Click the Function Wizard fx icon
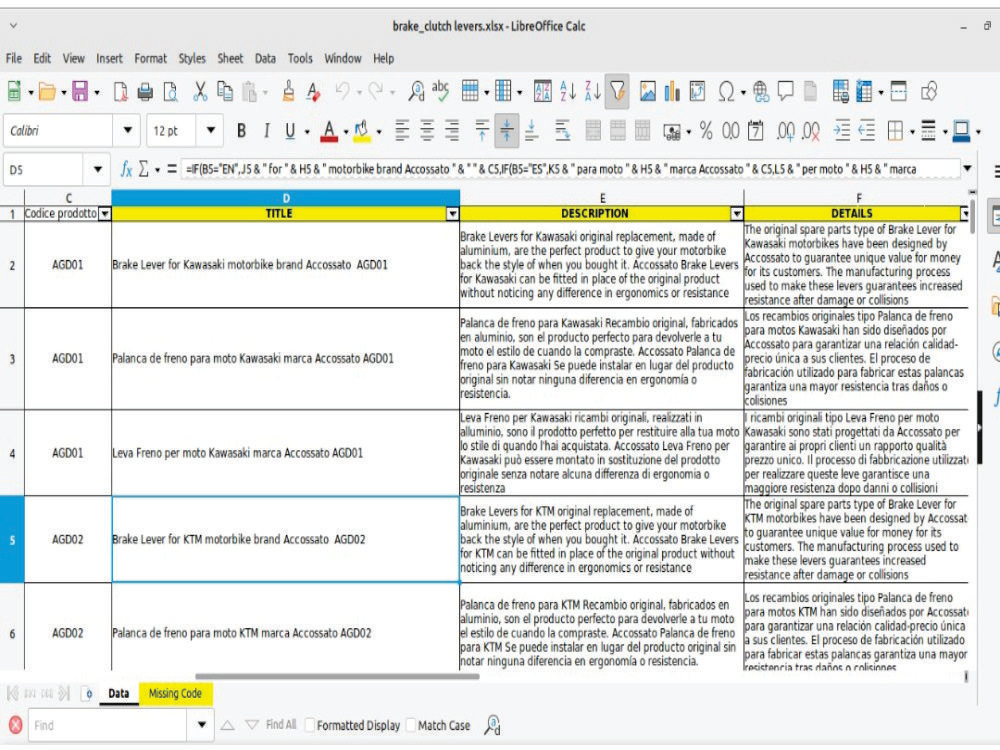 [126, 169]
